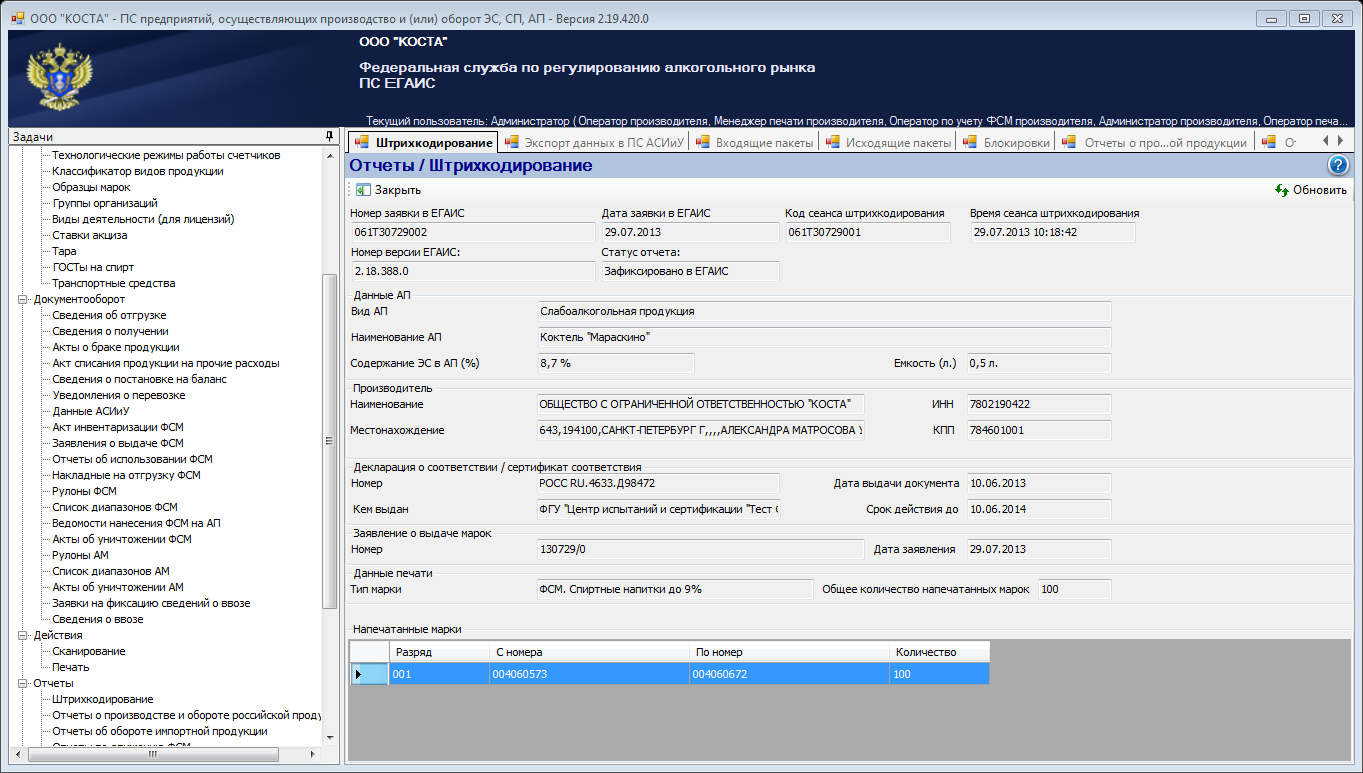Click the icon on Исходящие пакеты tab
Screen dimensions: 1363x773
(832, 142)
